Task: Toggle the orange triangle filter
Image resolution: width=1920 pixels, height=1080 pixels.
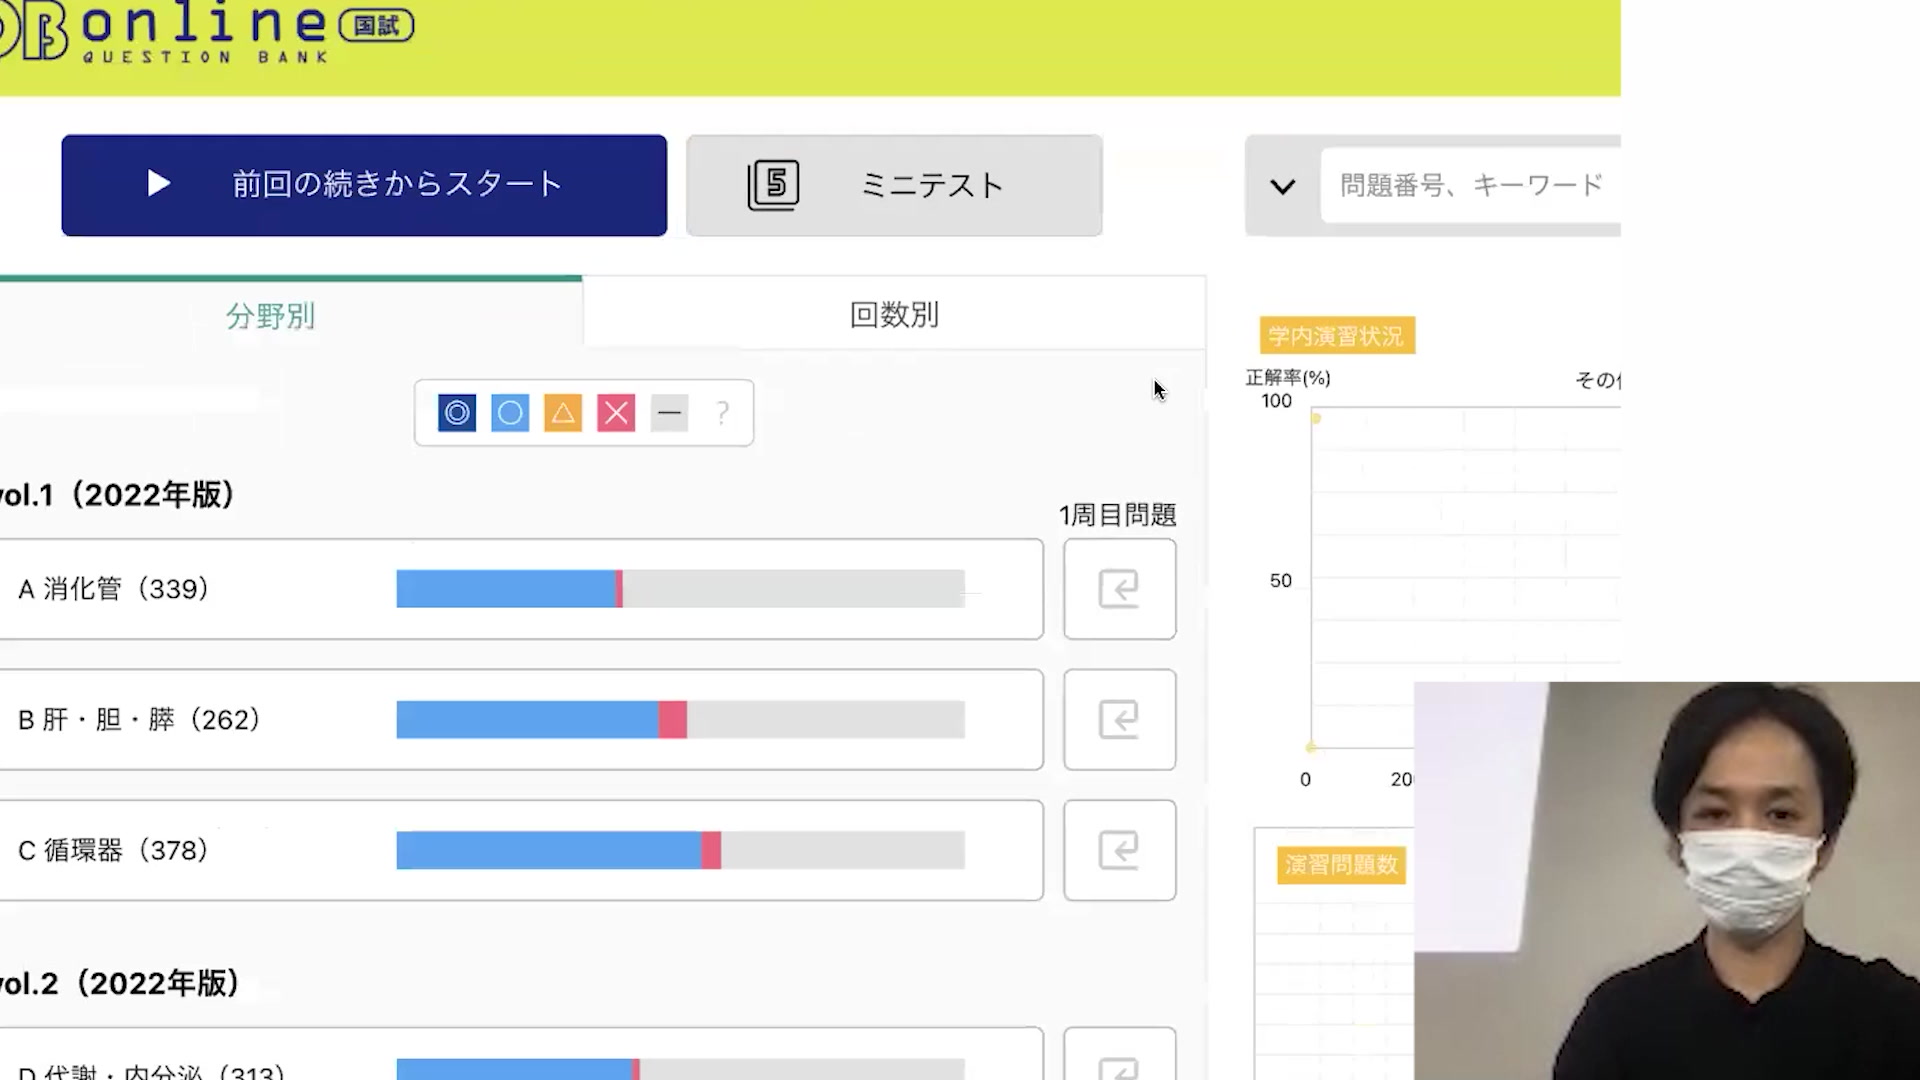Action: click(x=563, y=413)
